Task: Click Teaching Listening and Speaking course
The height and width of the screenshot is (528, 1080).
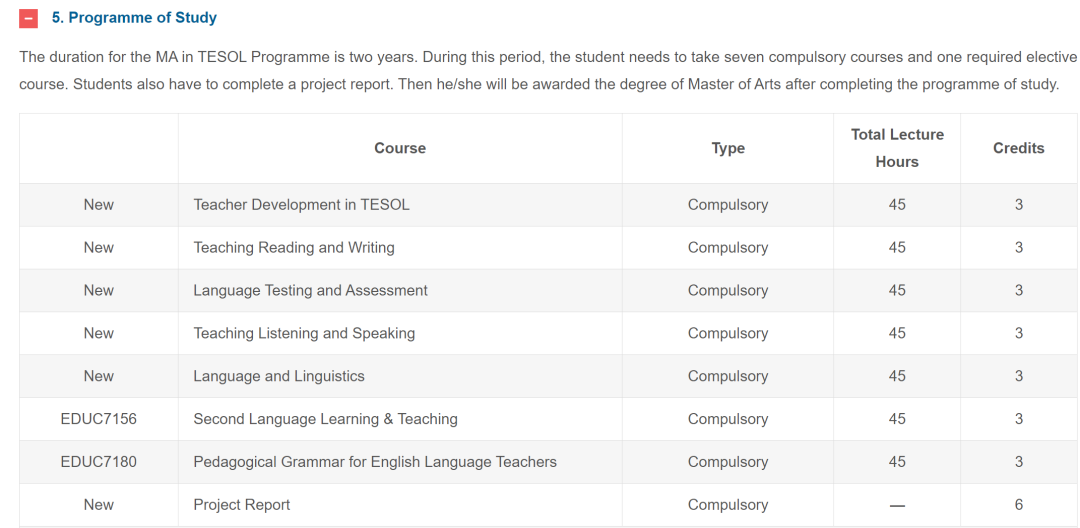Action: click(304, 333)
